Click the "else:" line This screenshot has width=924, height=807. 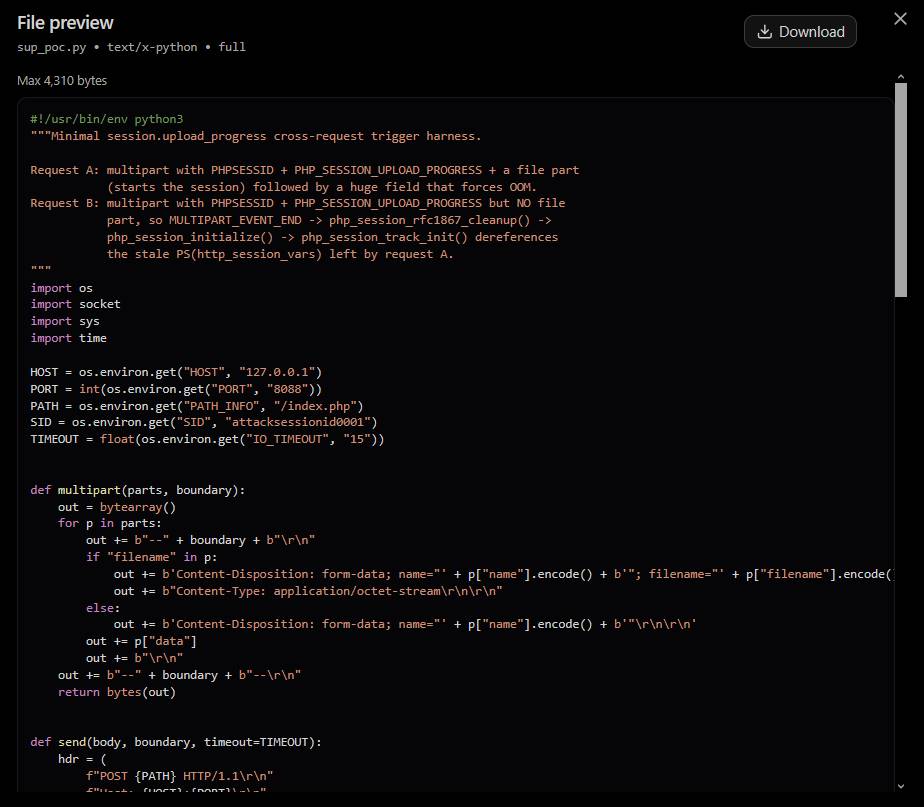[x=103, y=608]
